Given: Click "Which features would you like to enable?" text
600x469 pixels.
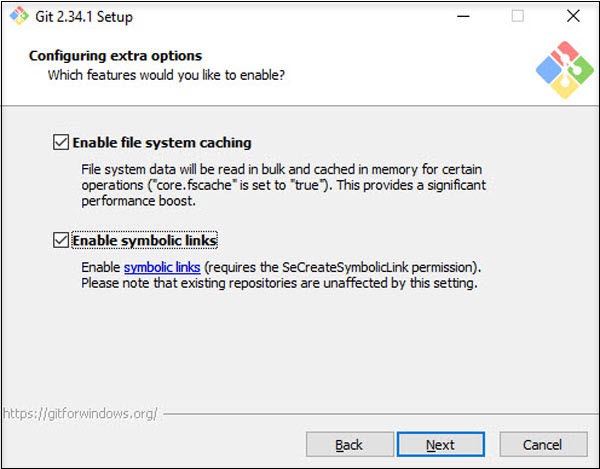Looking at the screenshot, I should 167,75.
